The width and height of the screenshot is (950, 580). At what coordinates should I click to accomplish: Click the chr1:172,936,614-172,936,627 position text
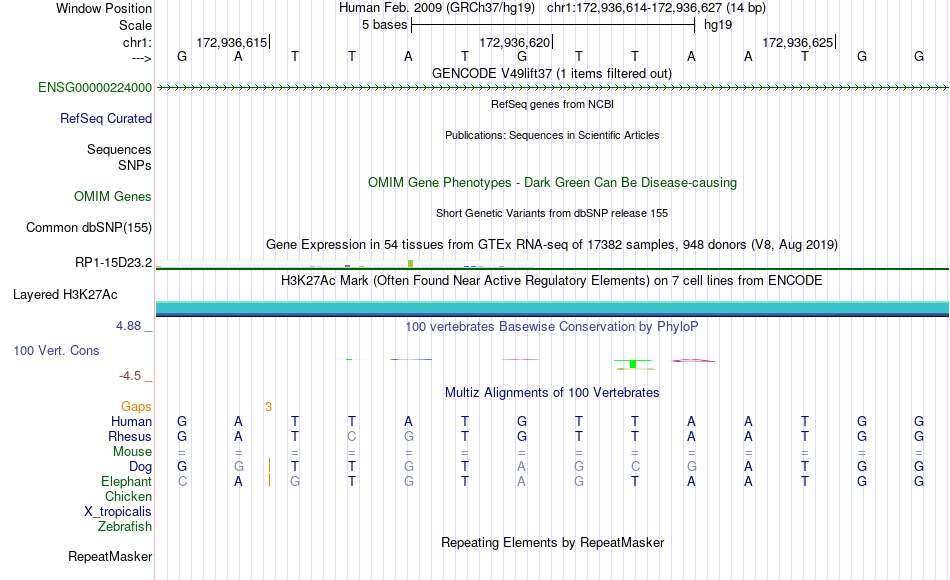pyautogui.click(x=656, y=8)
